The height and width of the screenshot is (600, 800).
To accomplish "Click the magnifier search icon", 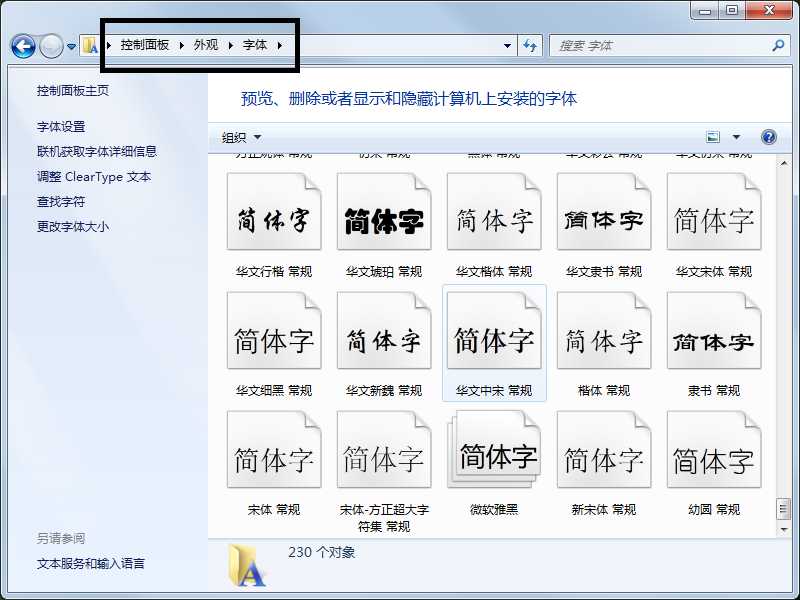I will (x=778, y=45).
